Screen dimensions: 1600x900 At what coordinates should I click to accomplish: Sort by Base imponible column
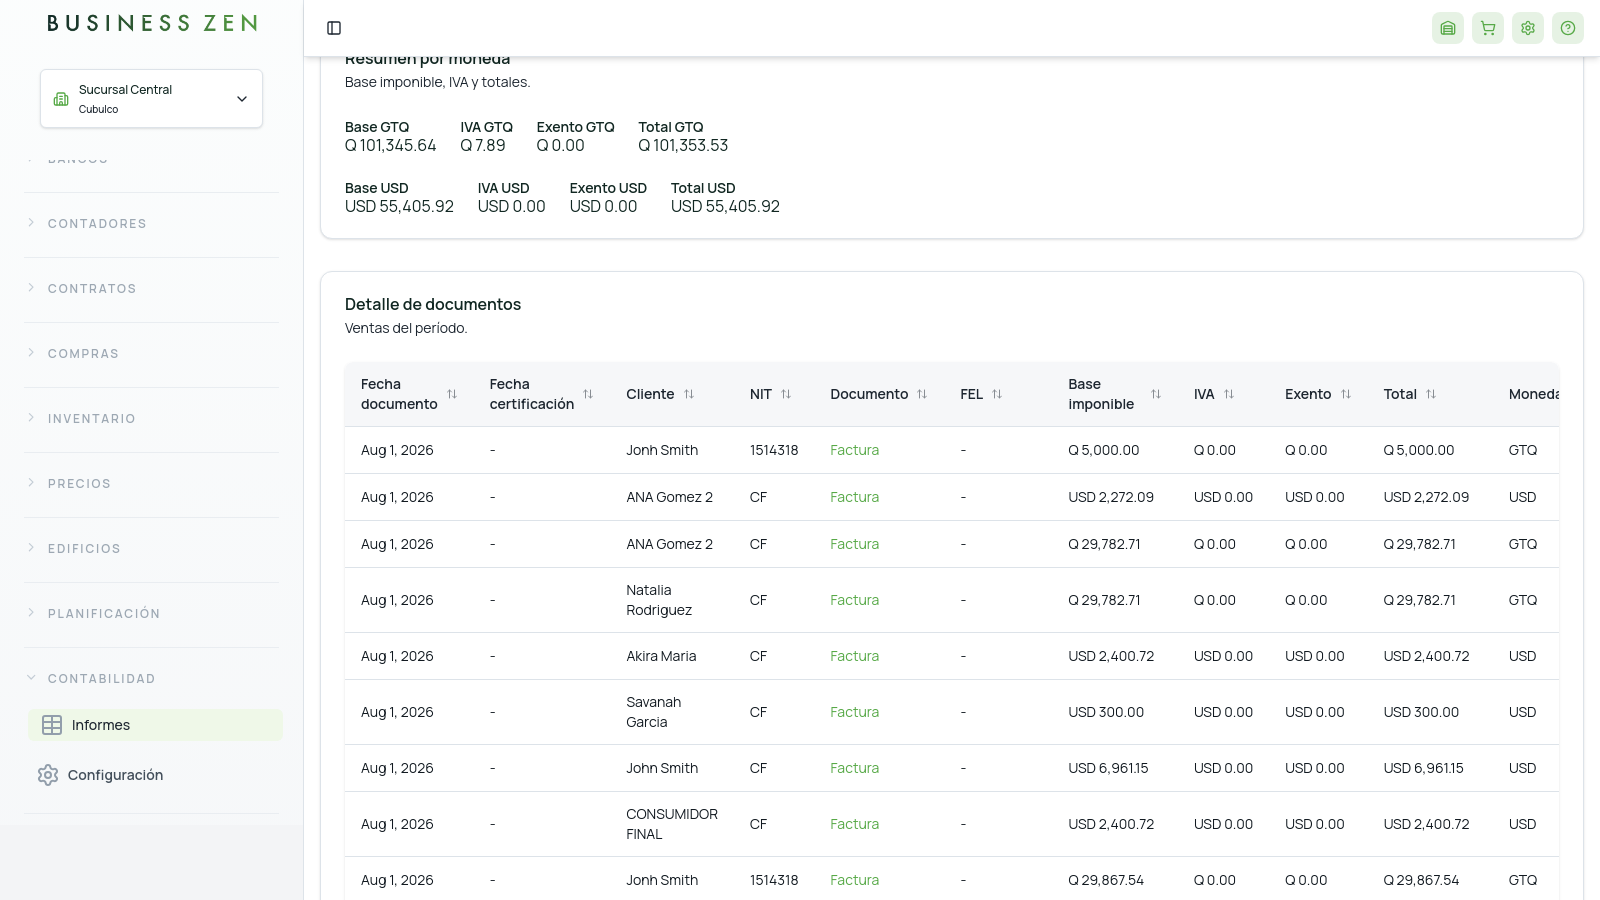click(1156, 394)
